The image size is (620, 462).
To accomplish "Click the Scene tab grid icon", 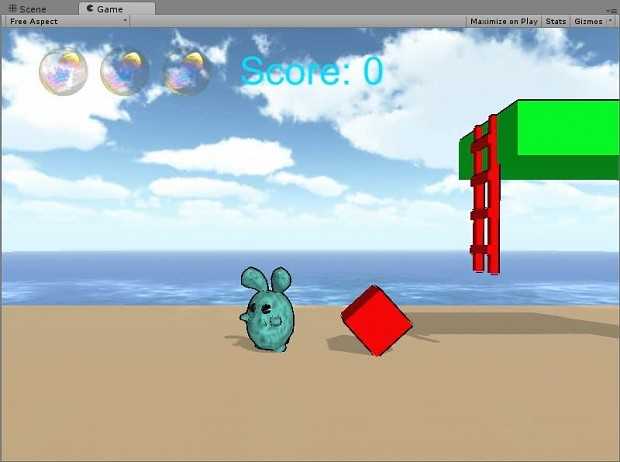I will 12,8.
